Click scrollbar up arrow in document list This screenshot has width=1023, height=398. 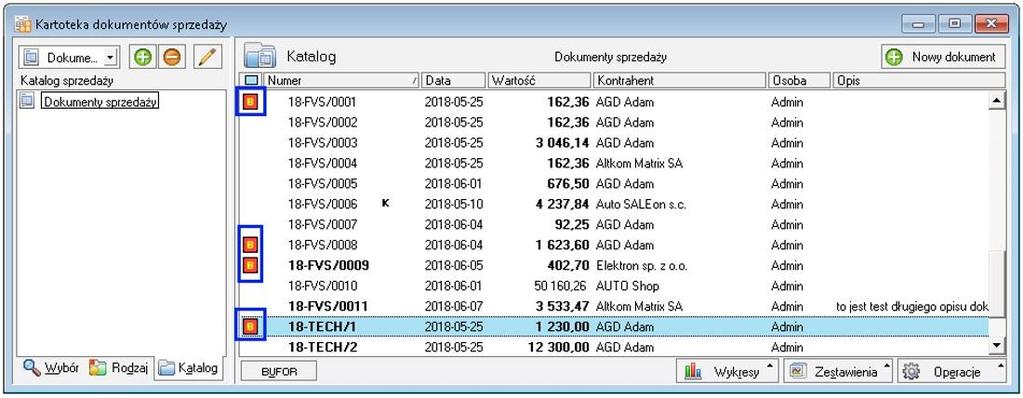[x=997, y=100]
